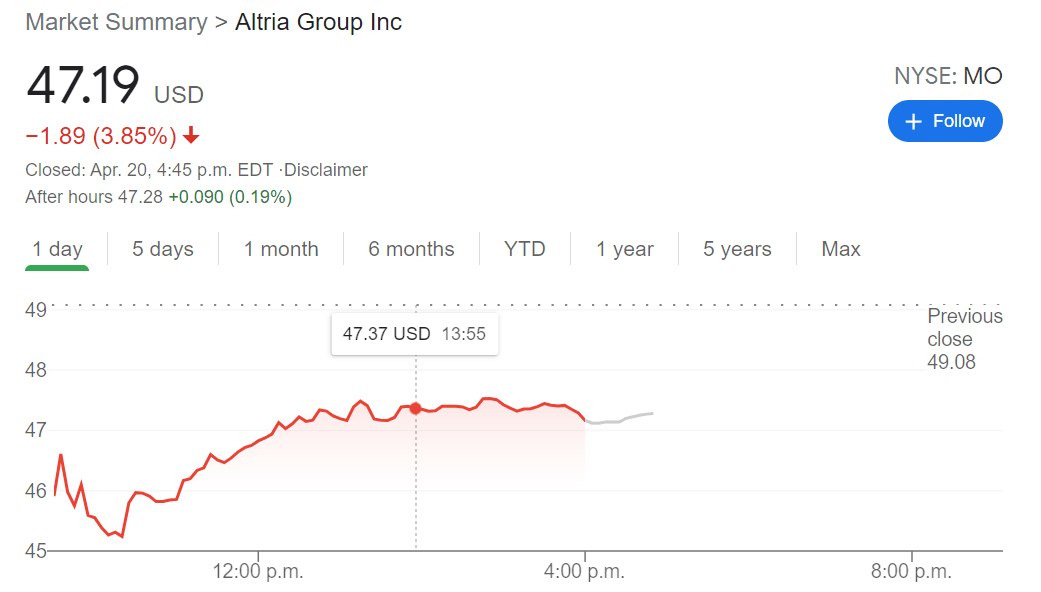Select the Max range tab

[841, 249]
